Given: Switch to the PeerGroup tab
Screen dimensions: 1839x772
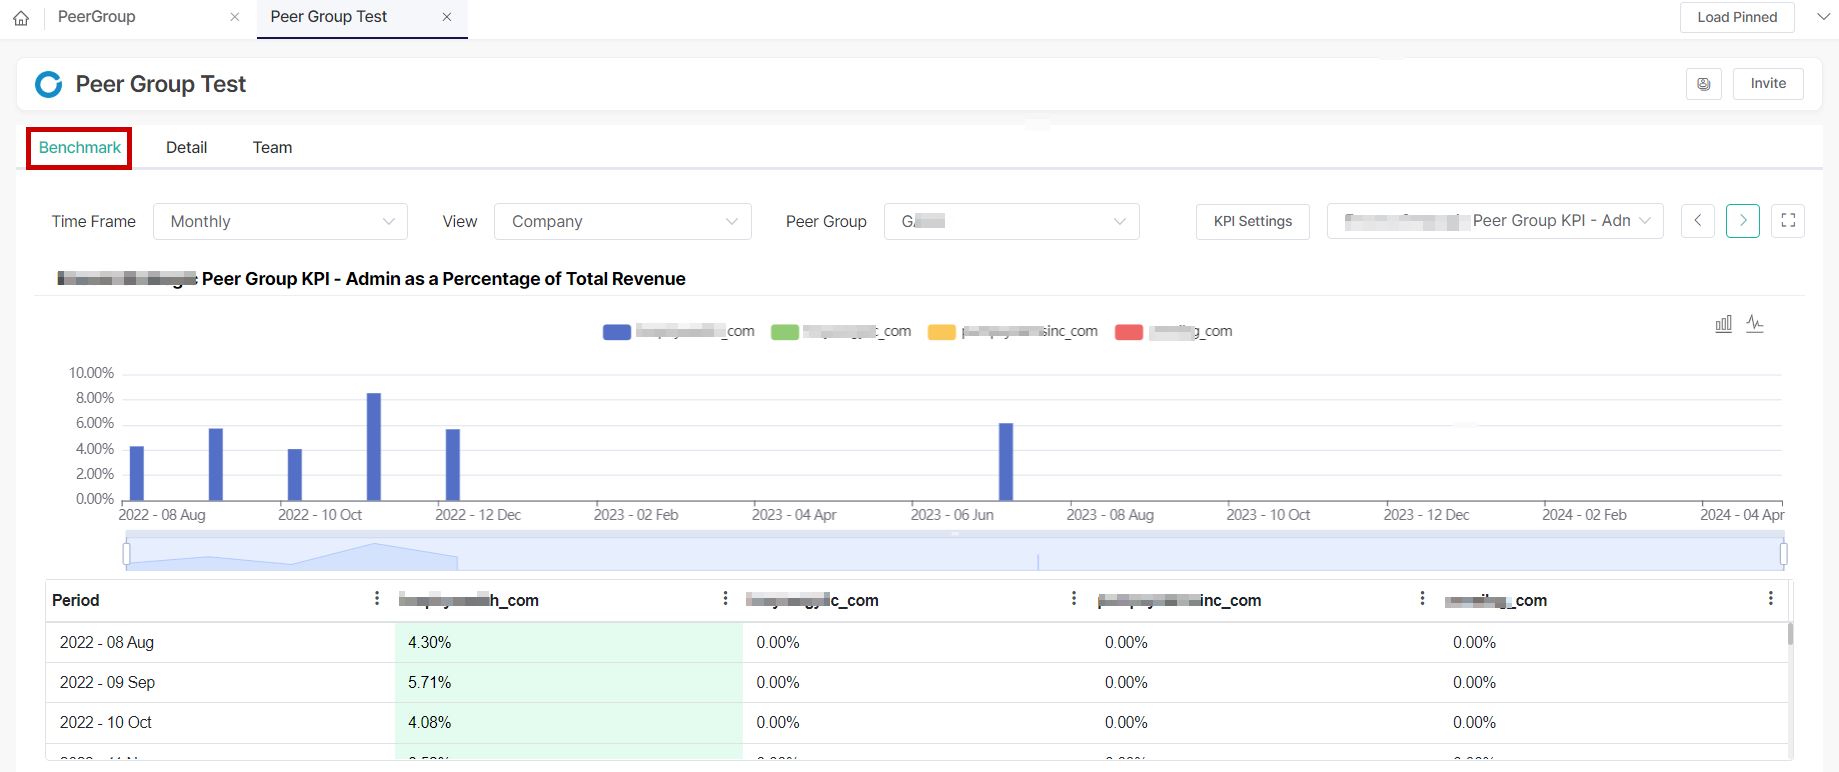Looking at the screenshot, I should coord(97,17).
